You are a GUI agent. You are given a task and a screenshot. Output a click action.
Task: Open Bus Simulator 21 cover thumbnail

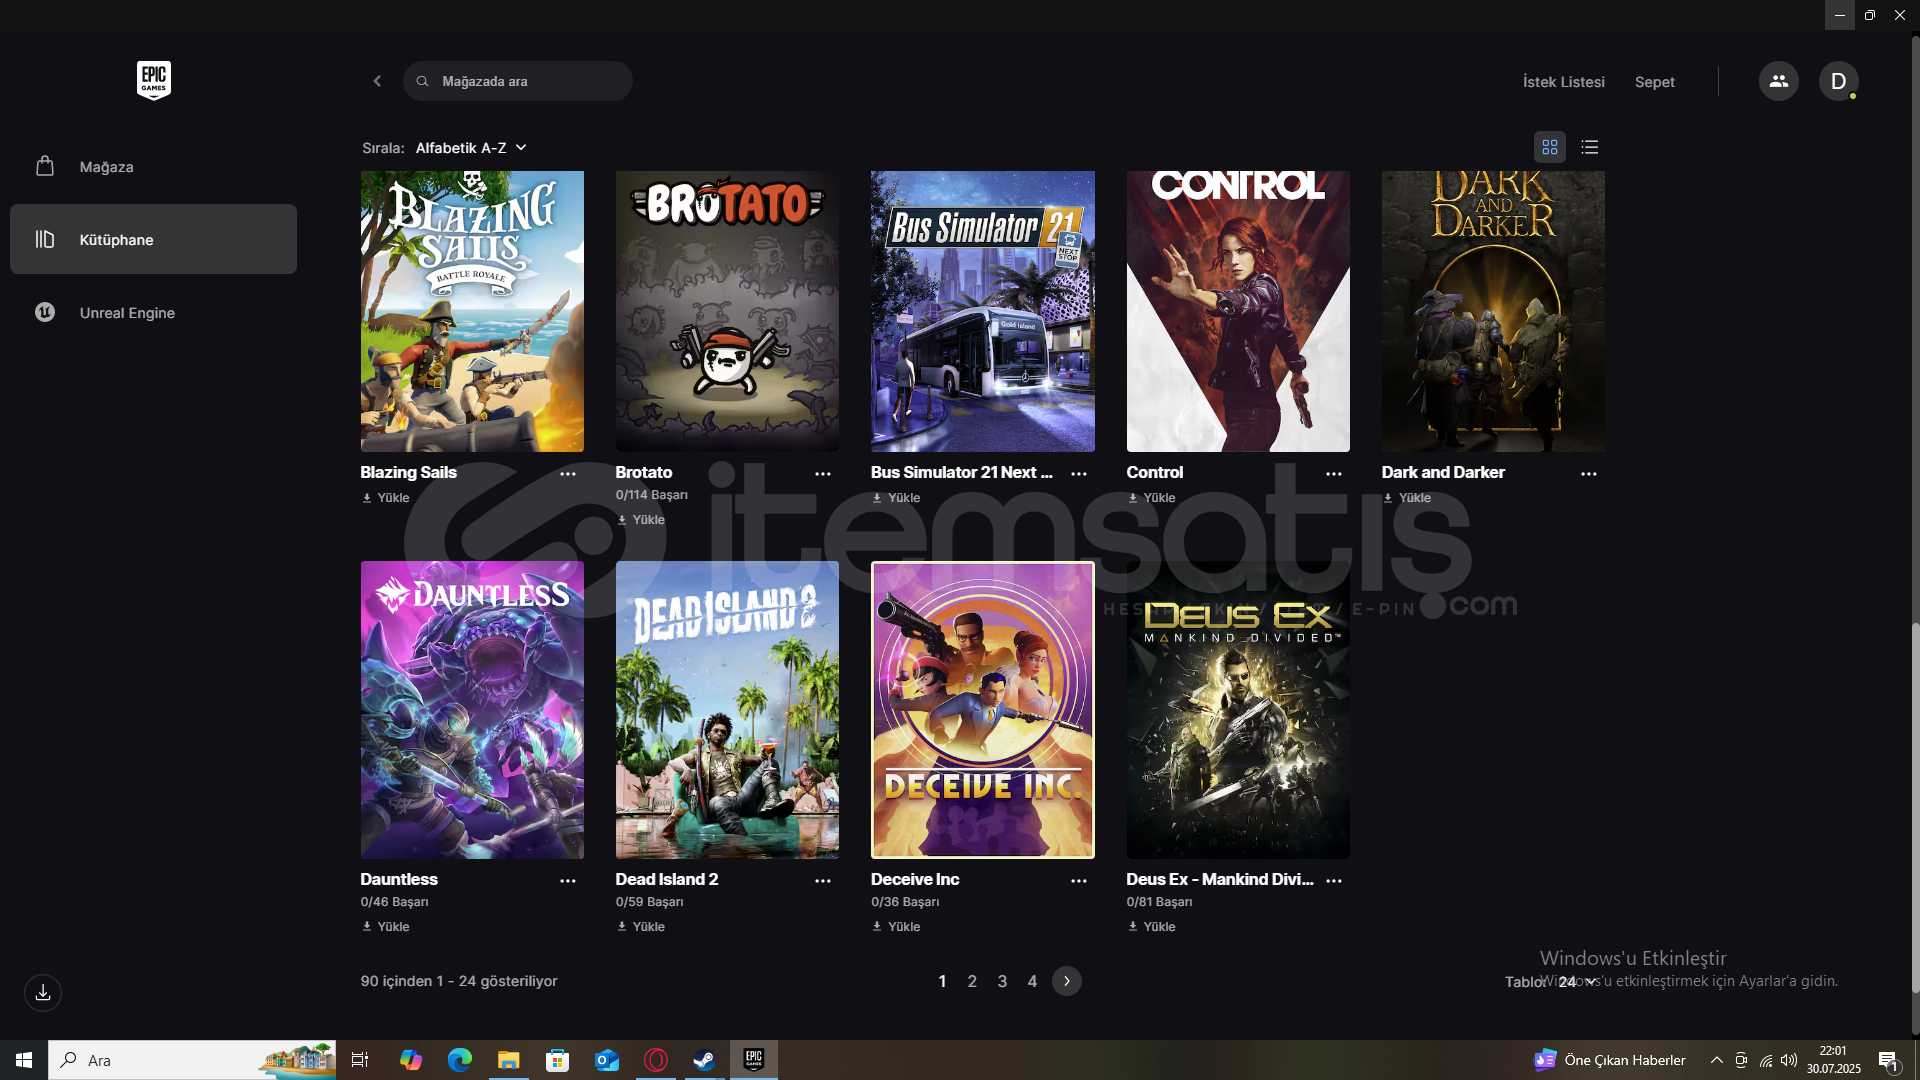(983, 311)
